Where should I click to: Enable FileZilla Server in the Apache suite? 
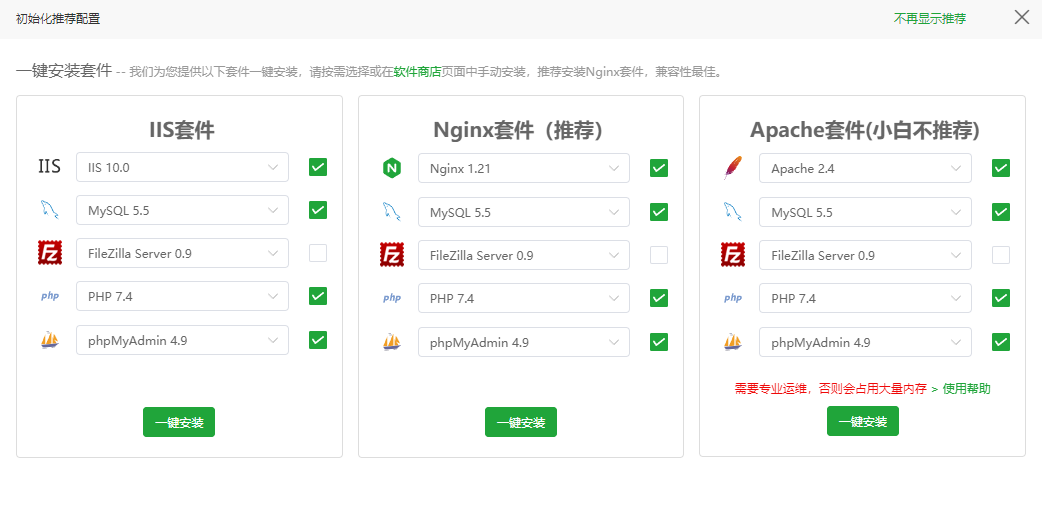(x=1001, y=255)
